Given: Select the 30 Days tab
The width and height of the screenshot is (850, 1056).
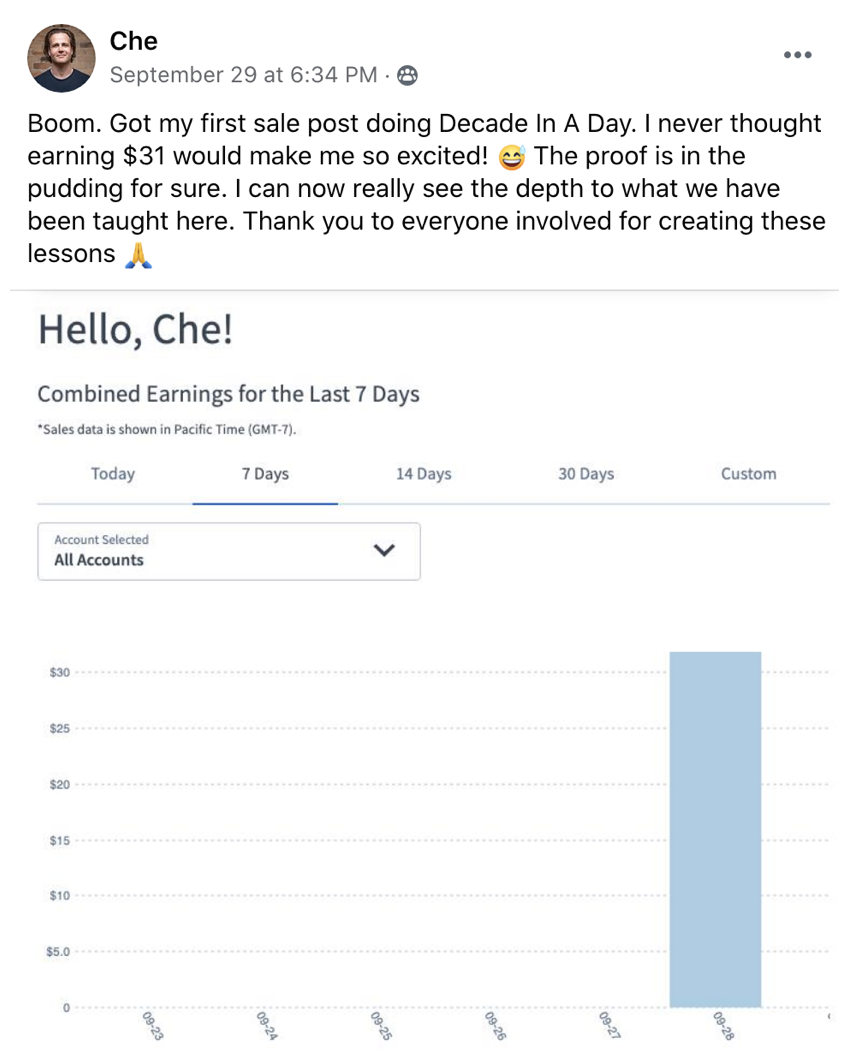Looking at the screenshot, I should pyautogui.click(x=586, y=474).
